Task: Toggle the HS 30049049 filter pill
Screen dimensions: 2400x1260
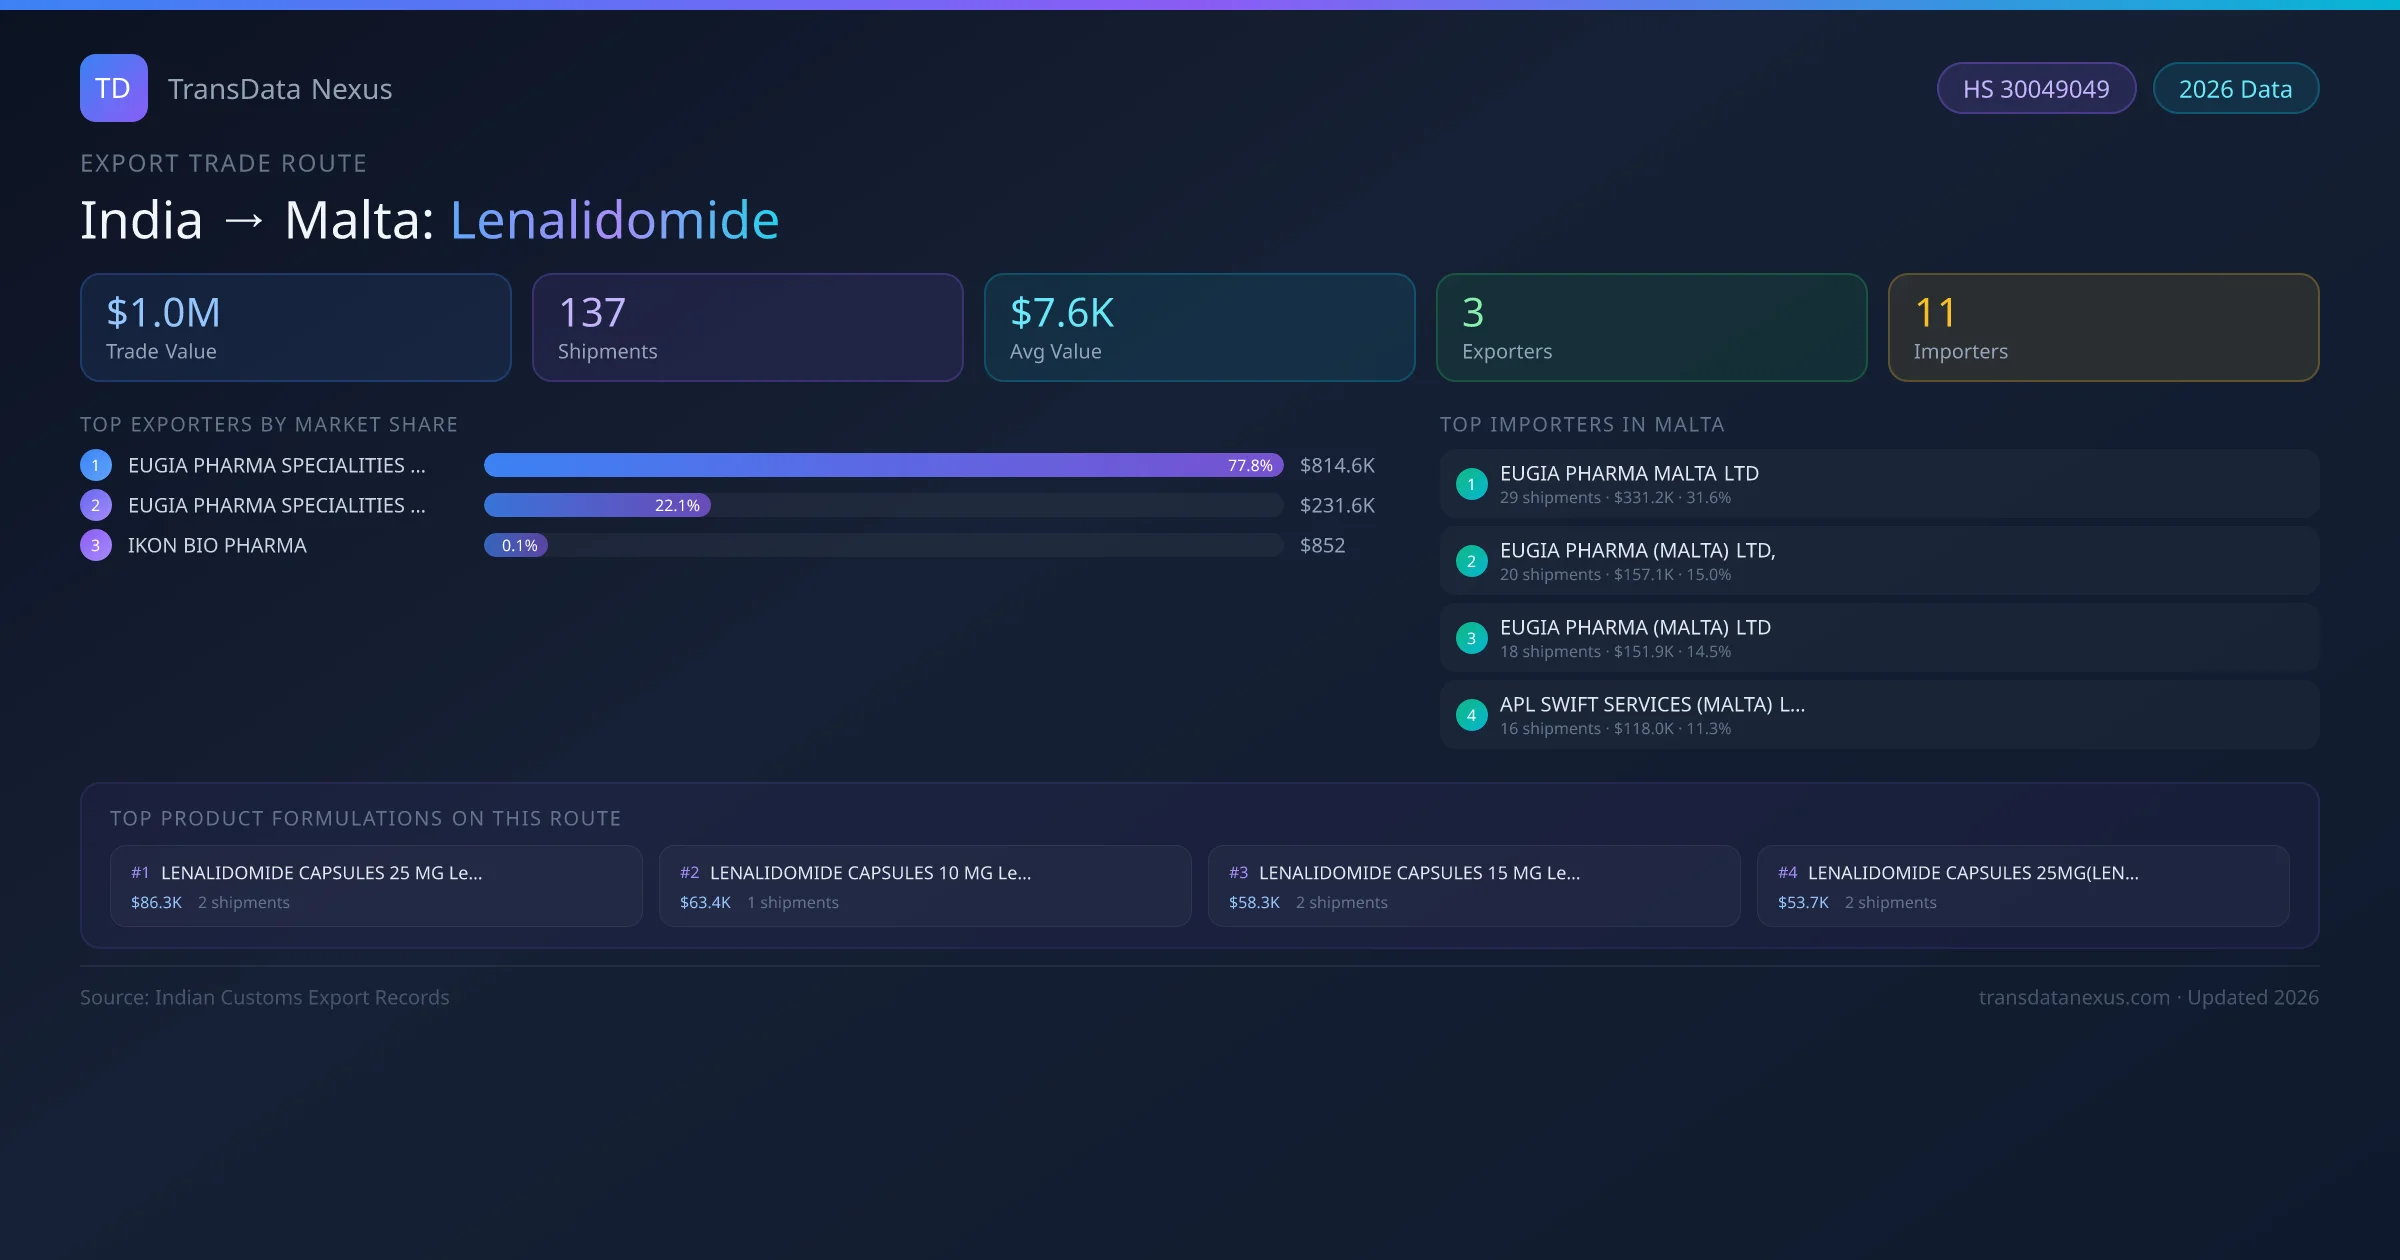Action: coord(2036,88)
